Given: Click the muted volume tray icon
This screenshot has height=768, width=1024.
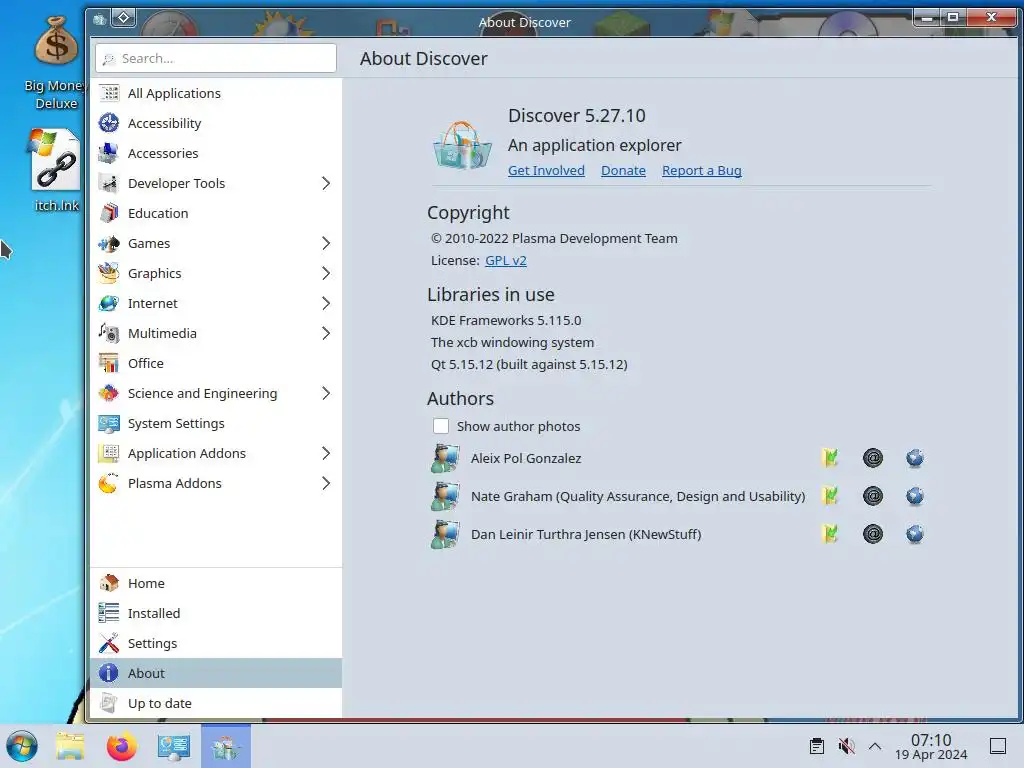Looking at the screenshot, I should [x=846, y=746].
